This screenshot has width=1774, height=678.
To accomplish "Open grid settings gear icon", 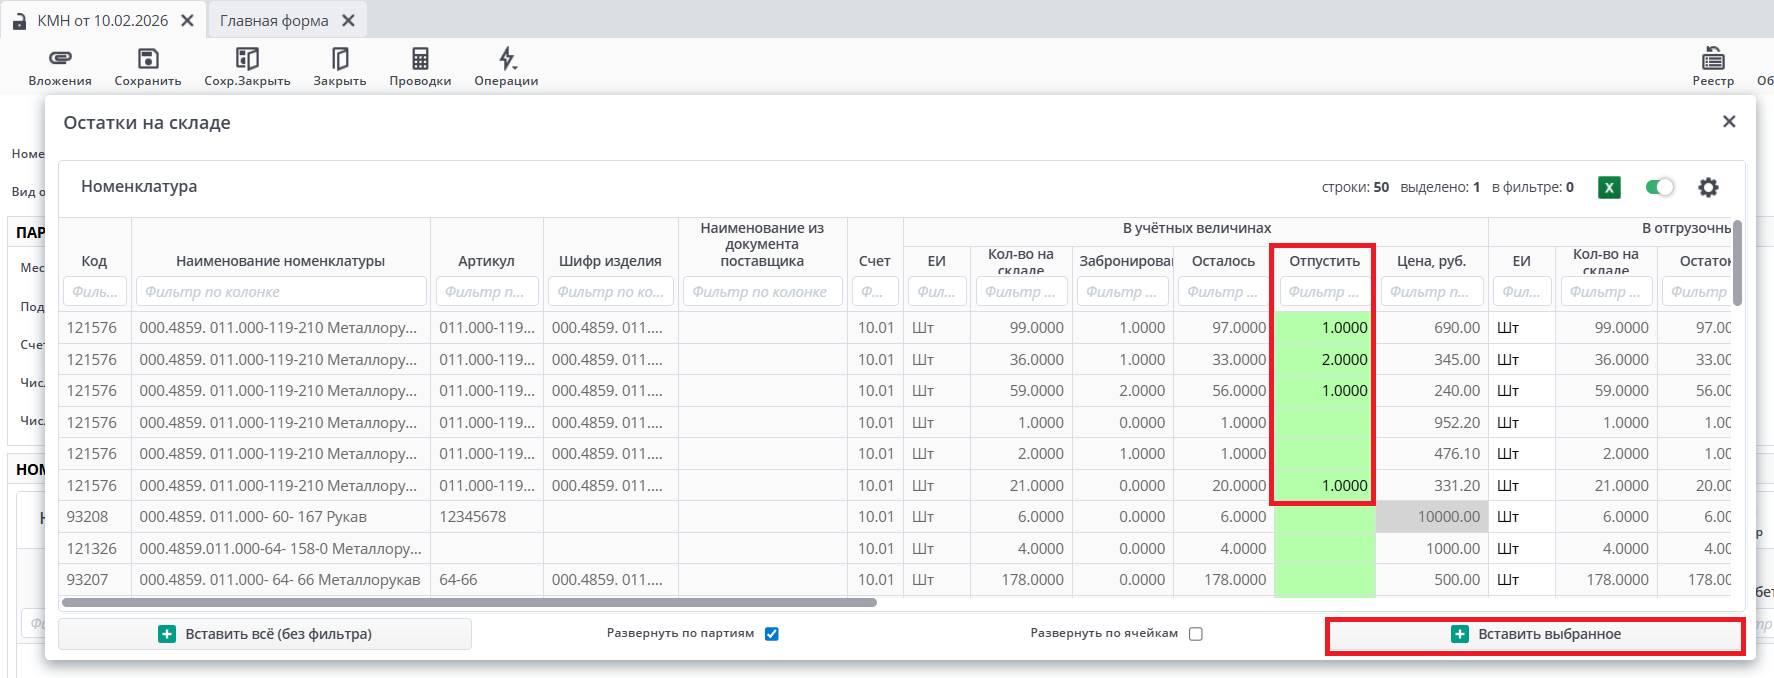I will (1708, 187).
